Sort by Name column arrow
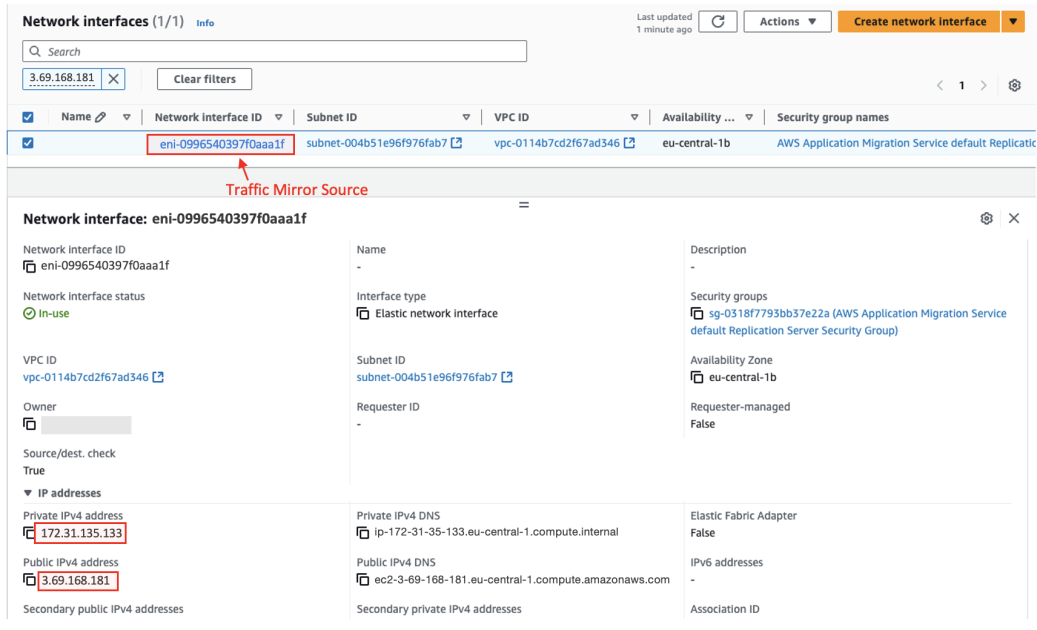This screenshot has height=630, width=1037. point(126,117)
